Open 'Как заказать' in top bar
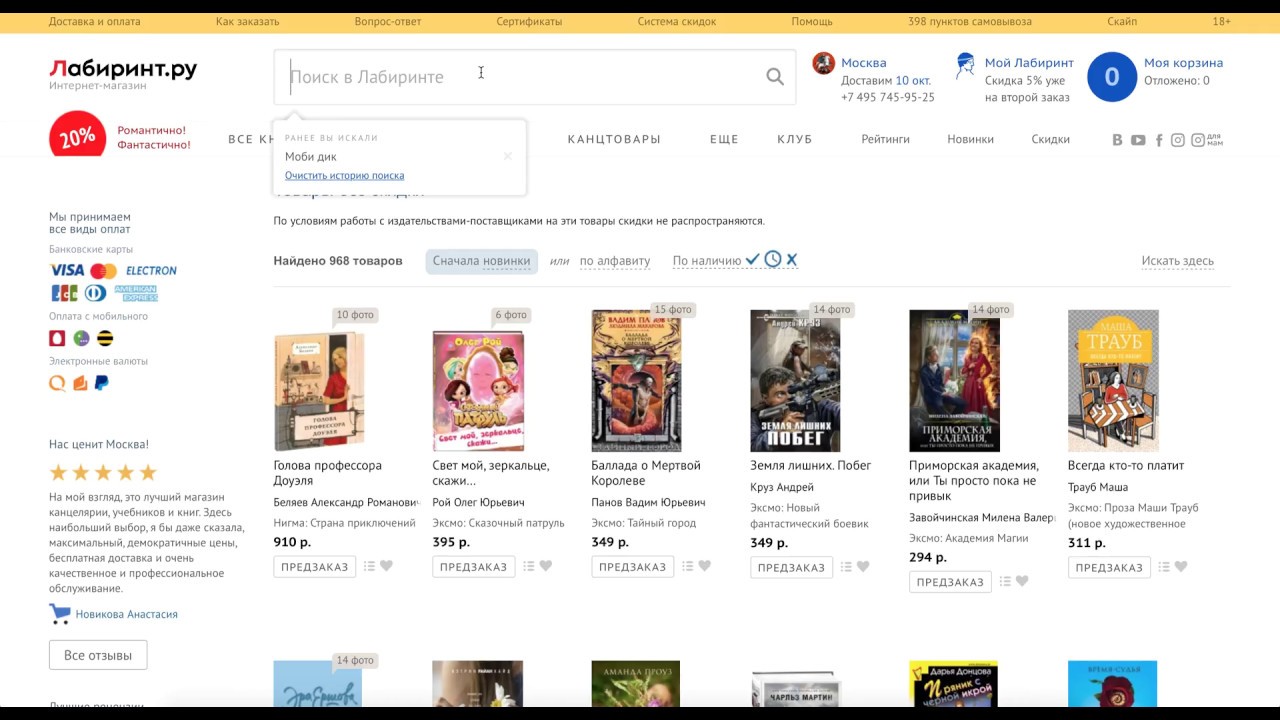 tap(248, 21)
